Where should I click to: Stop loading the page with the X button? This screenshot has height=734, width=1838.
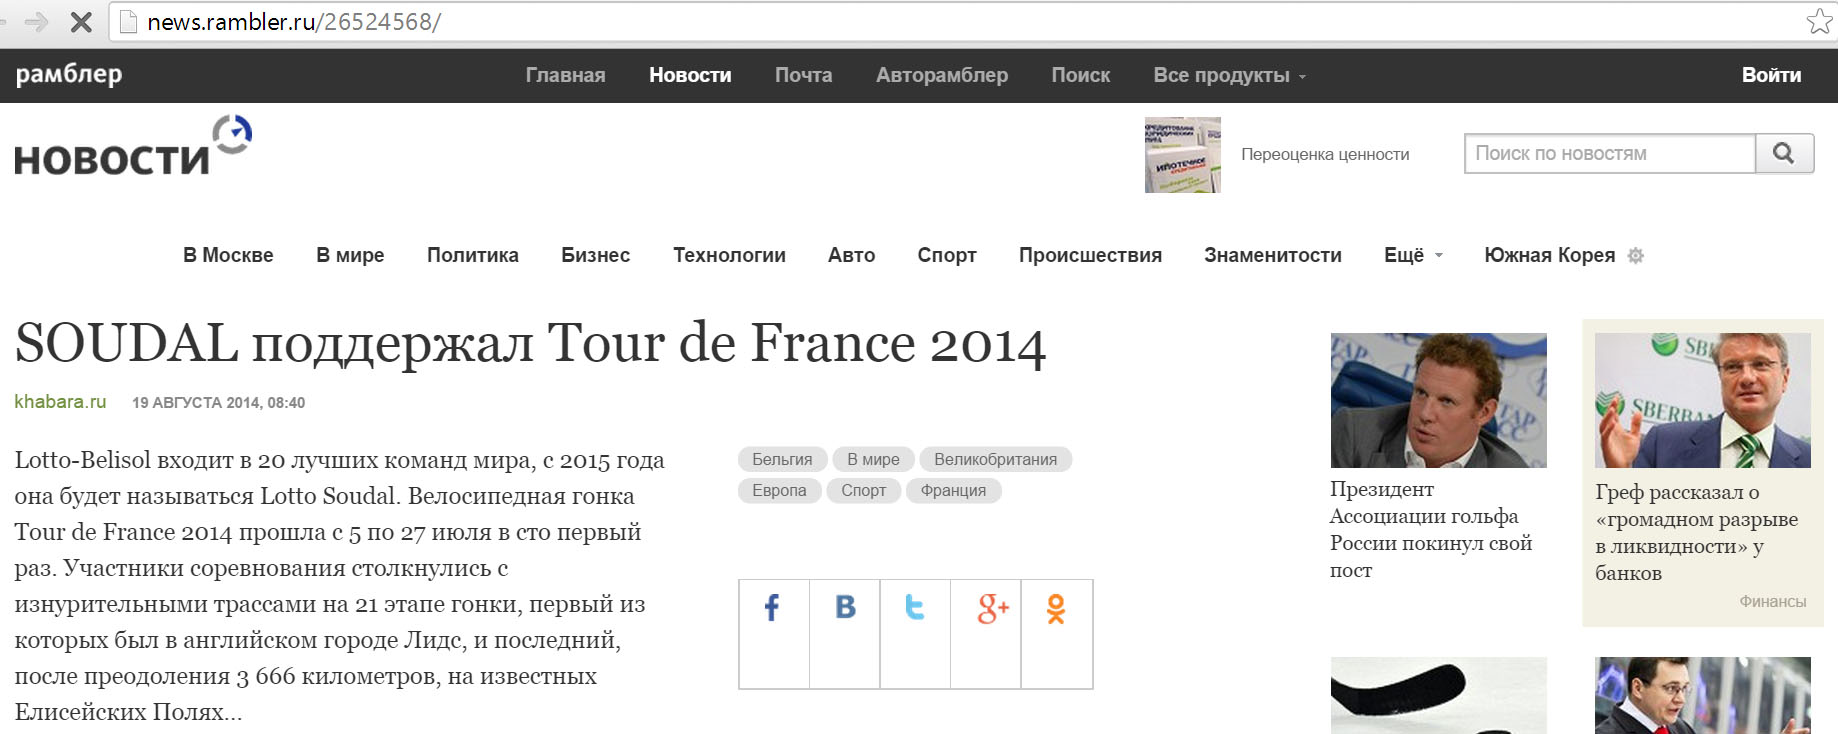coord(81,22)
